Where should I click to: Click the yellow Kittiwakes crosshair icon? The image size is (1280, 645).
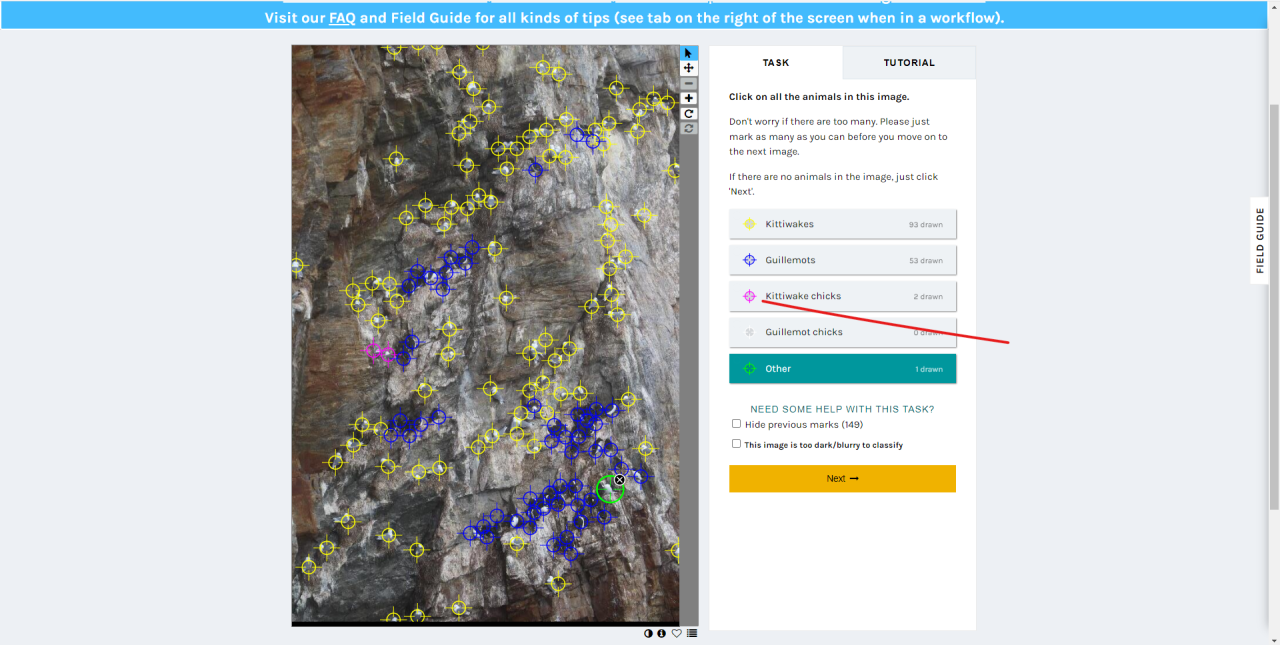[x=749, y=224]
